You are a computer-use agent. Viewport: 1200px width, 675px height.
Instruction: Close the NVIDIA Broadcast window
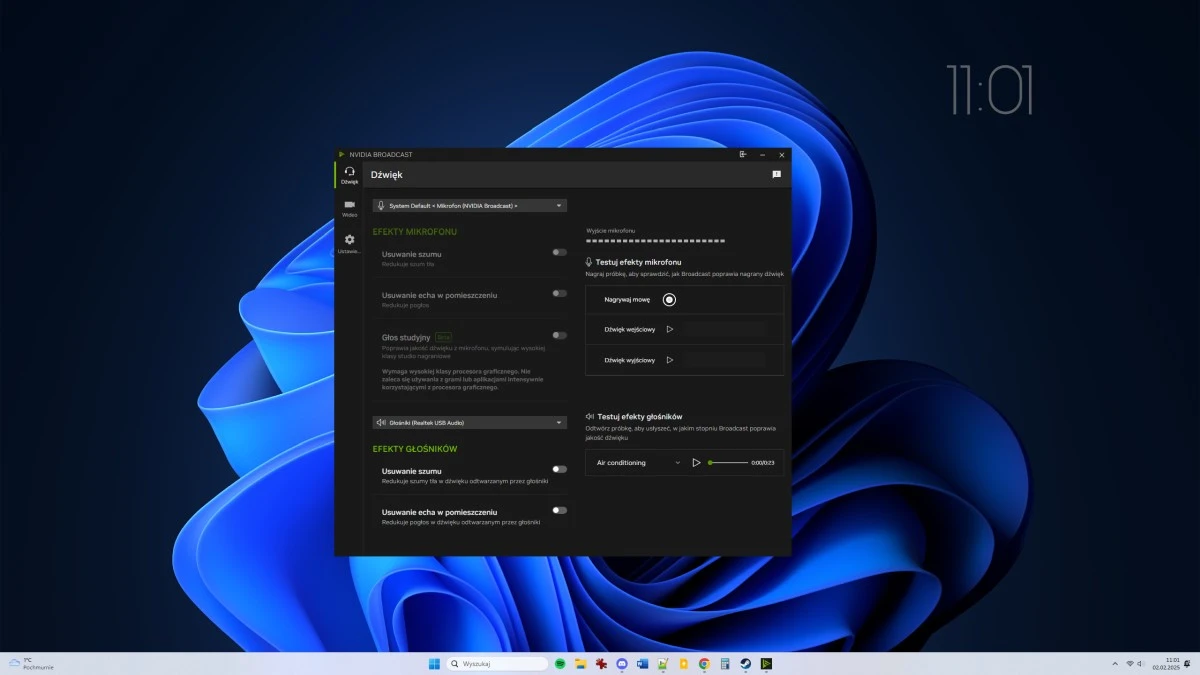(782, 155)
